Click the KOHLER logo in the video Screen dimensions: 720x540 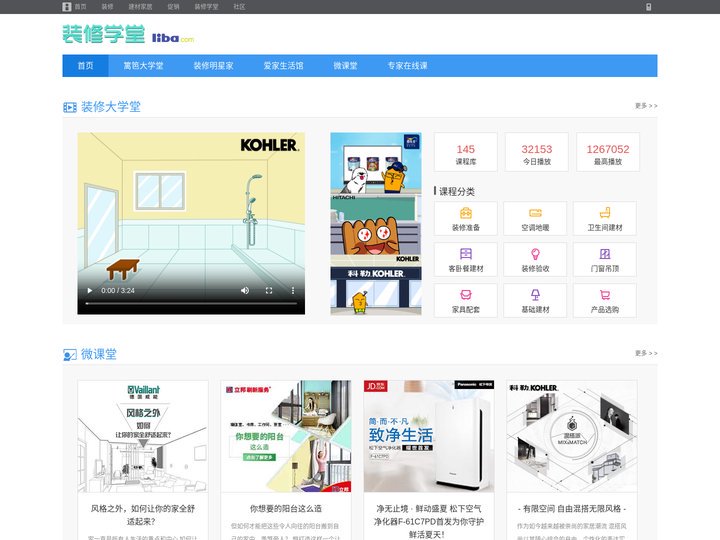[x=270, y=145]
